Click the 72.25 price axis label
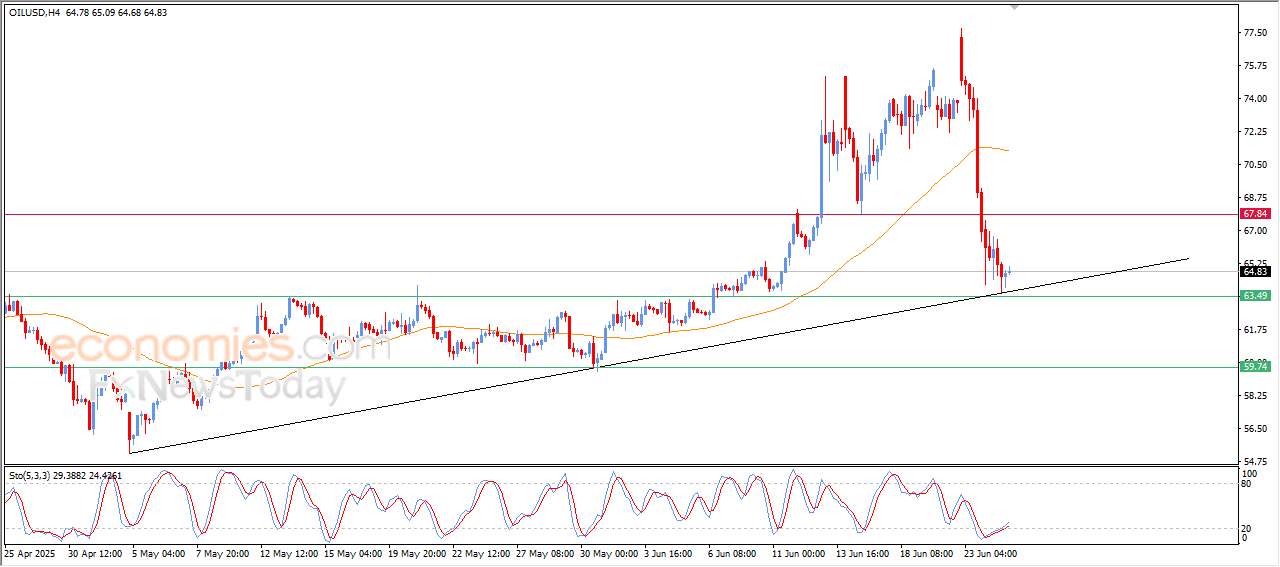This screenshot has width=1280, height=567. click(1256, 132)
